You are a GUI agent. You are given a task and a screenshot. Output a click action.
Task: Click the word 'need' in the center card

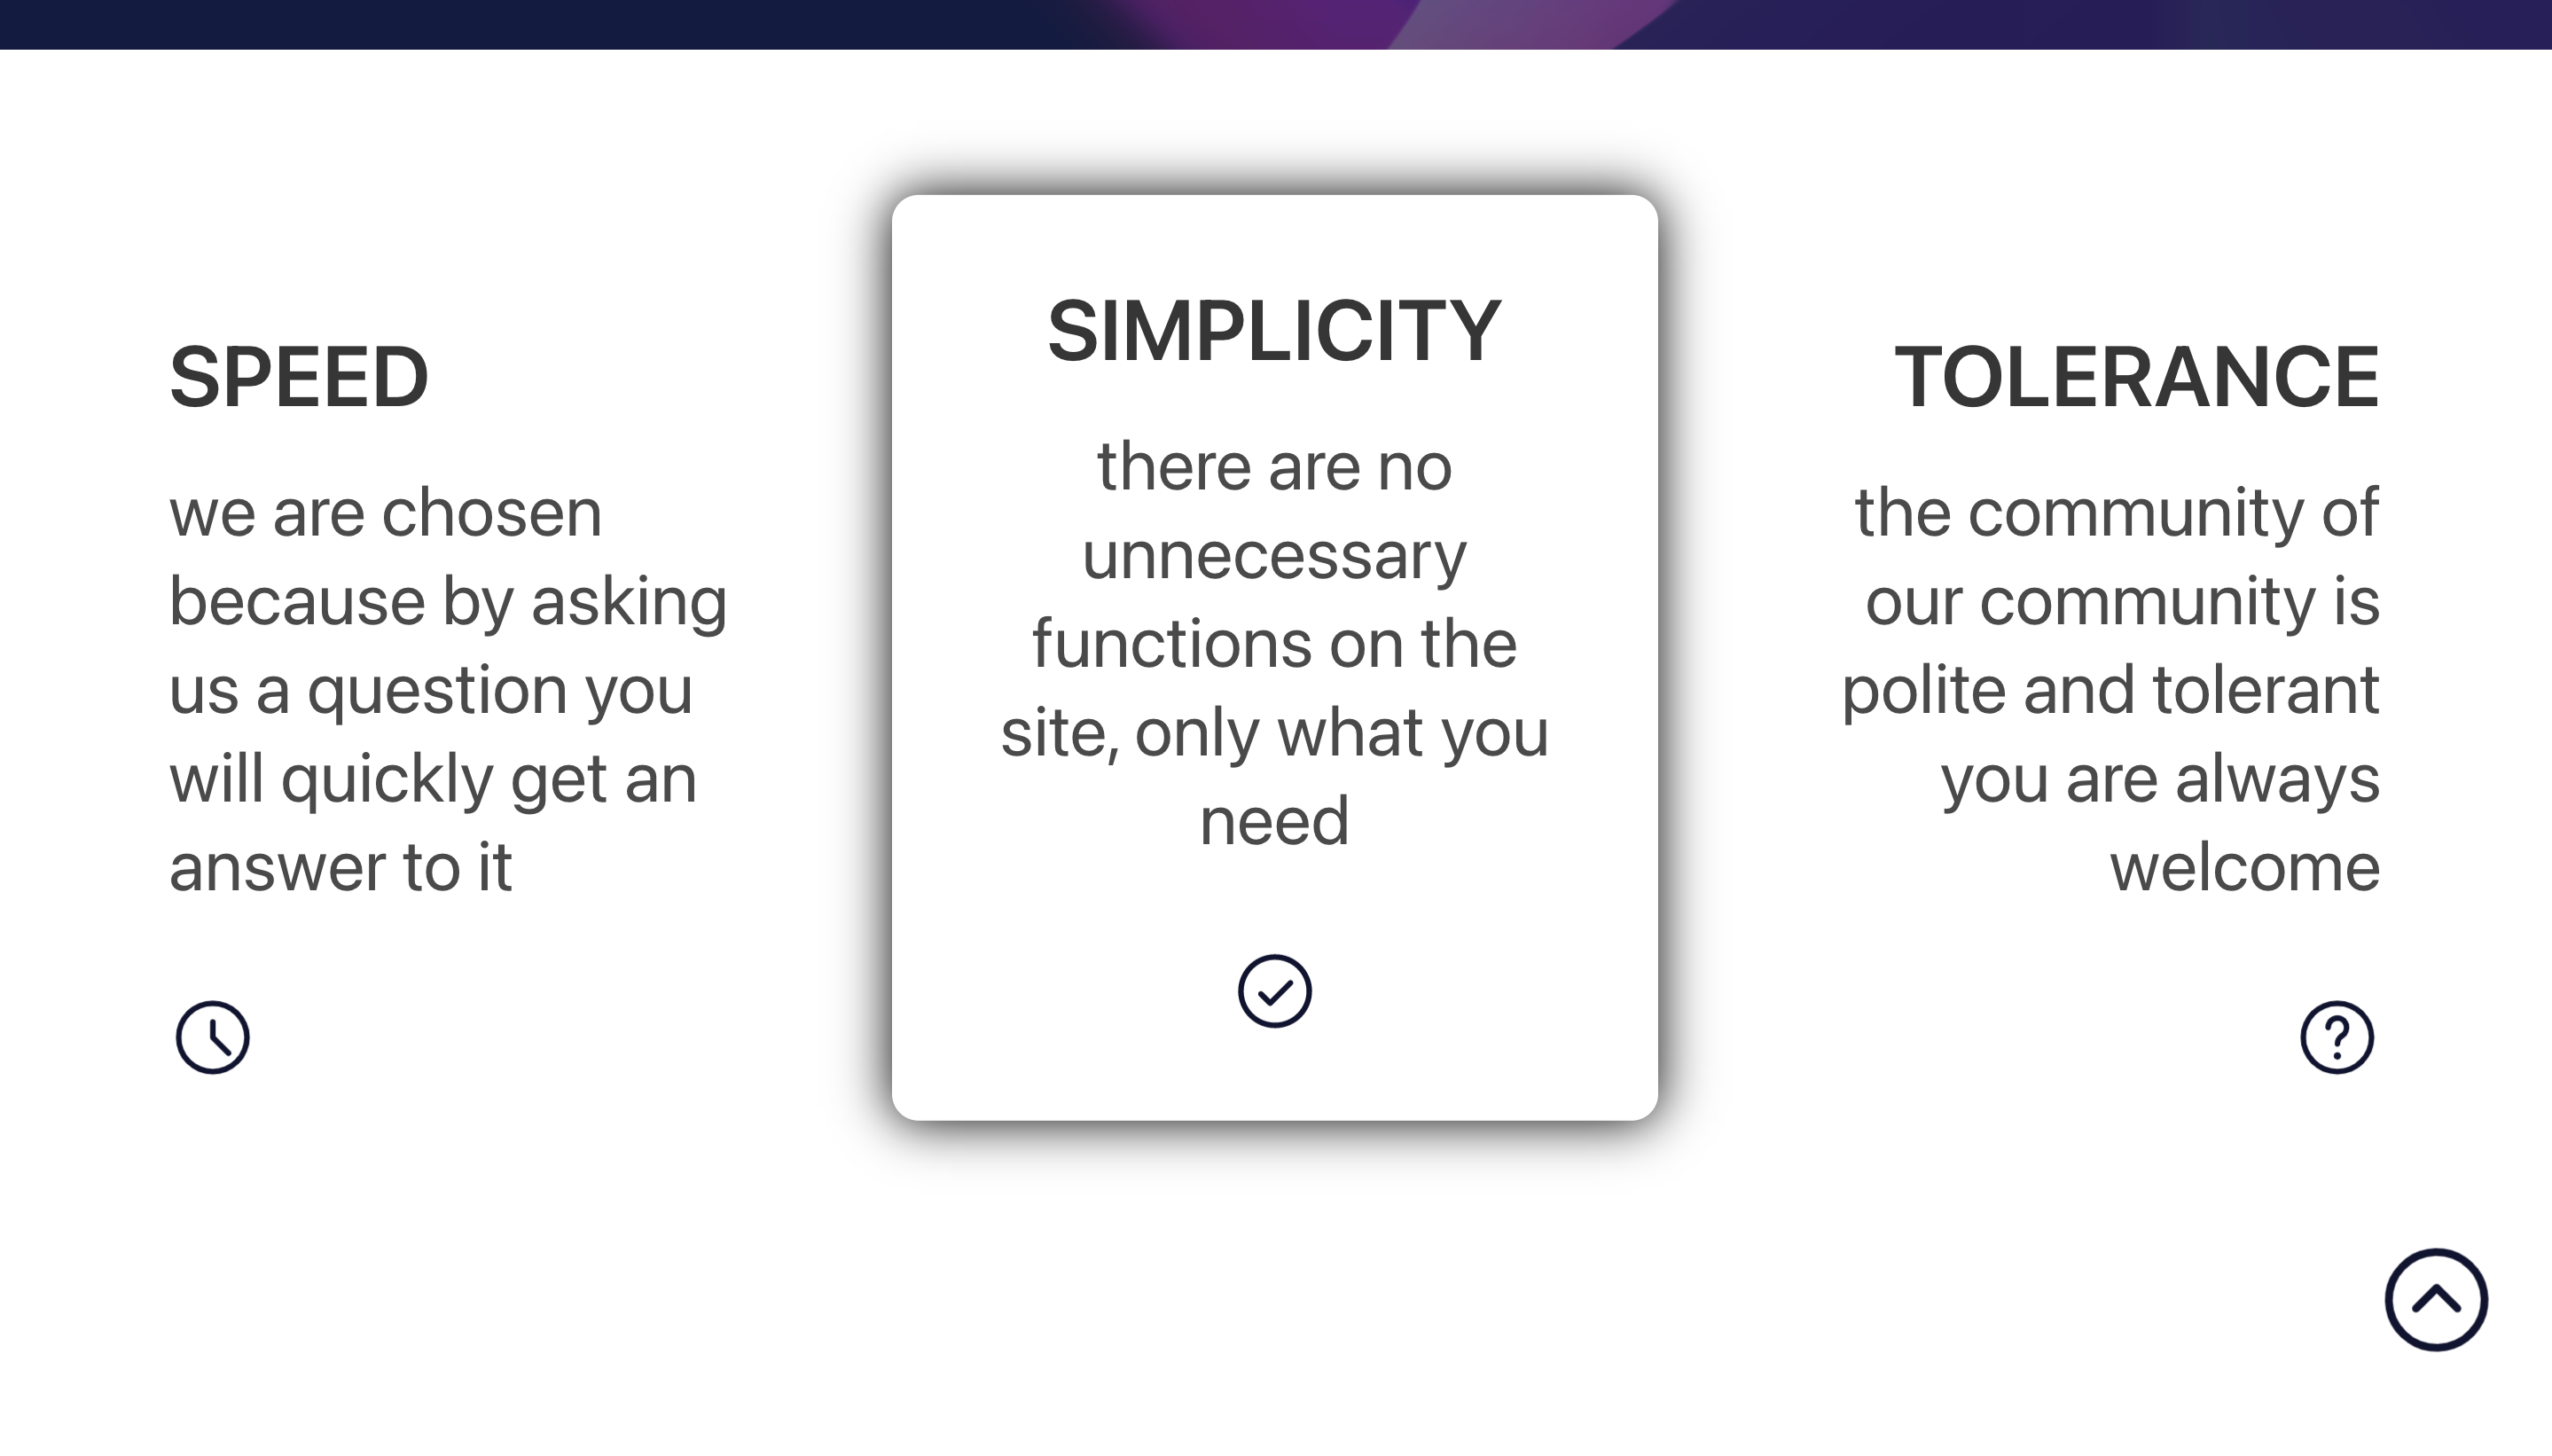click(1274, 821)
